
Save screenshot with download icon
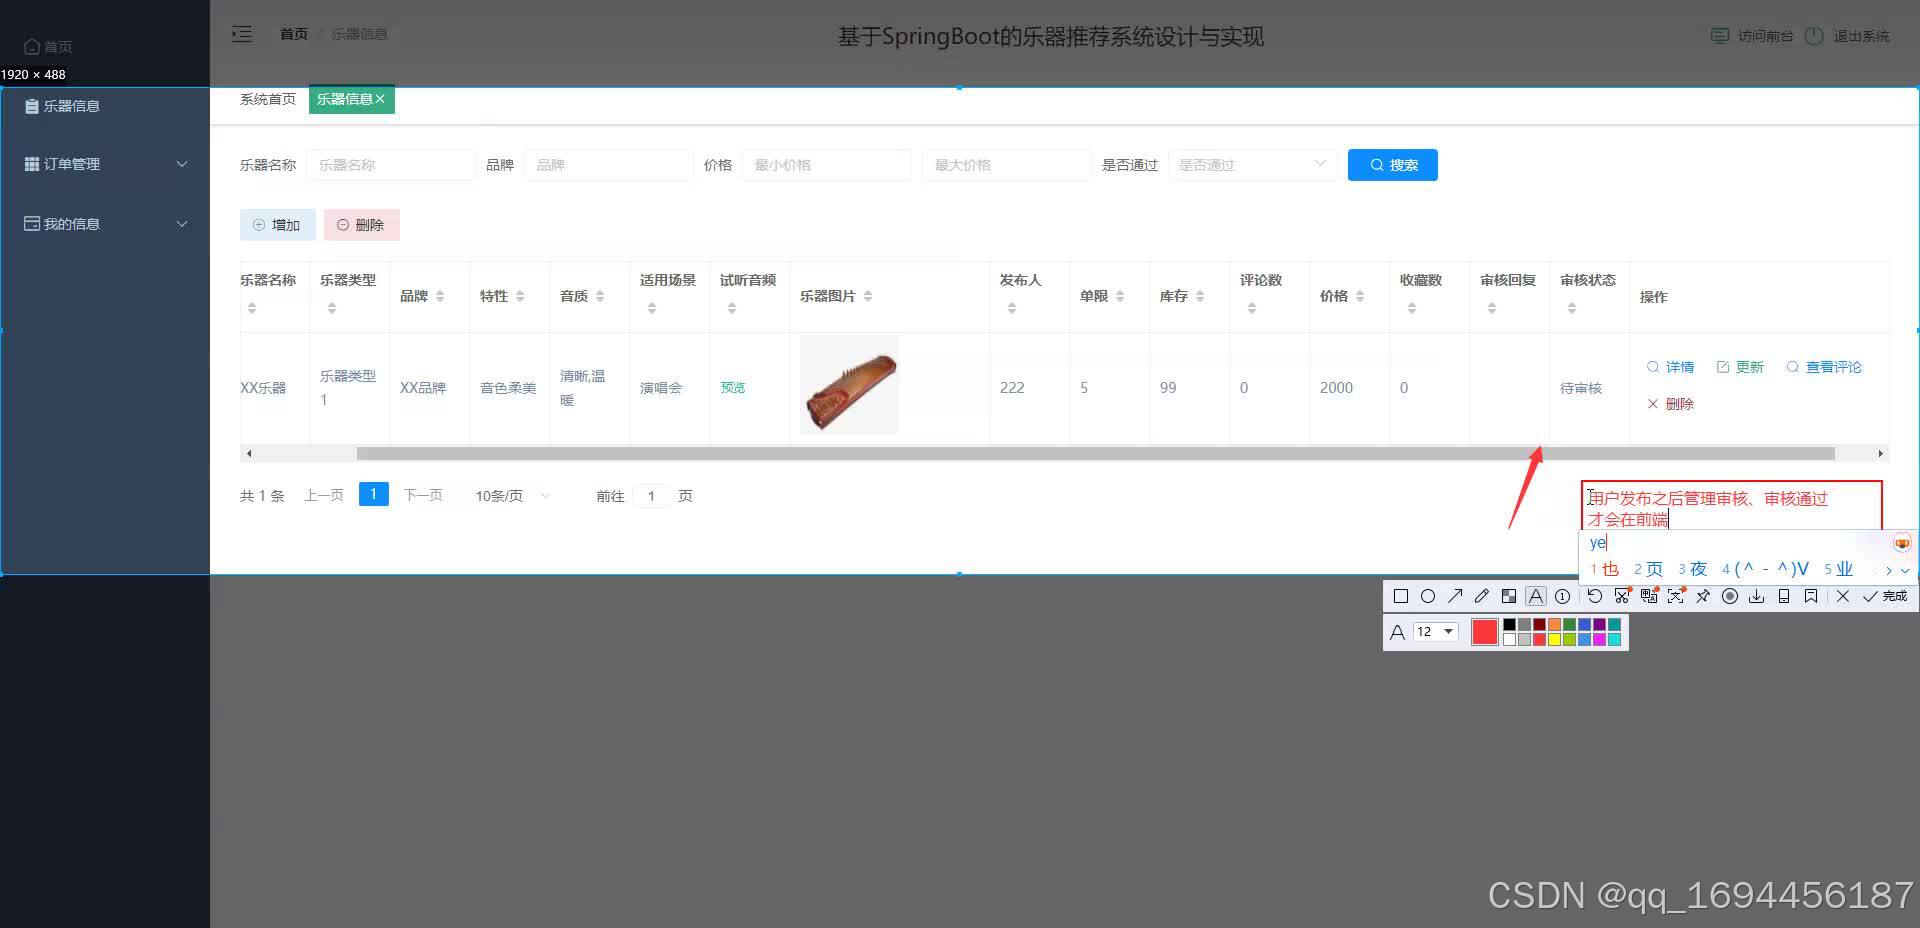pos(1756,596)
